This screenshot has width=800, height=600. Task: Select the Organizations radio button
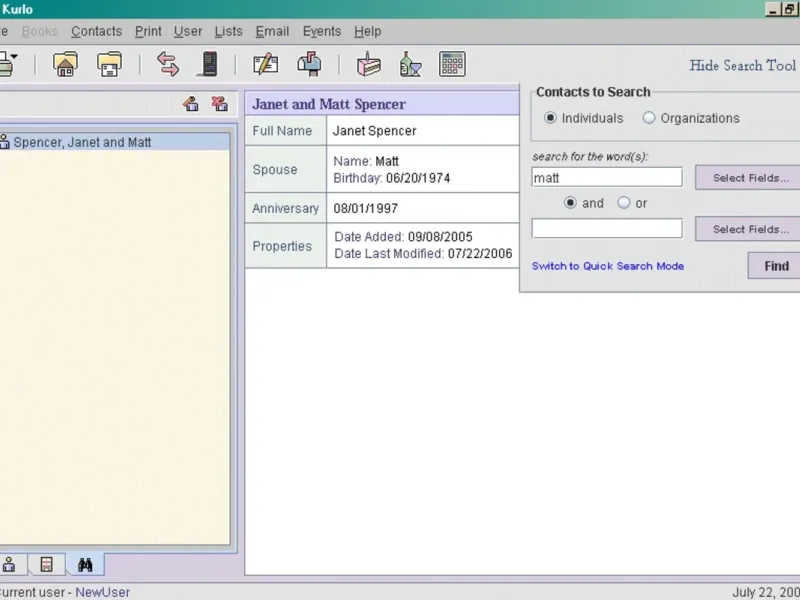click(648, 118)
